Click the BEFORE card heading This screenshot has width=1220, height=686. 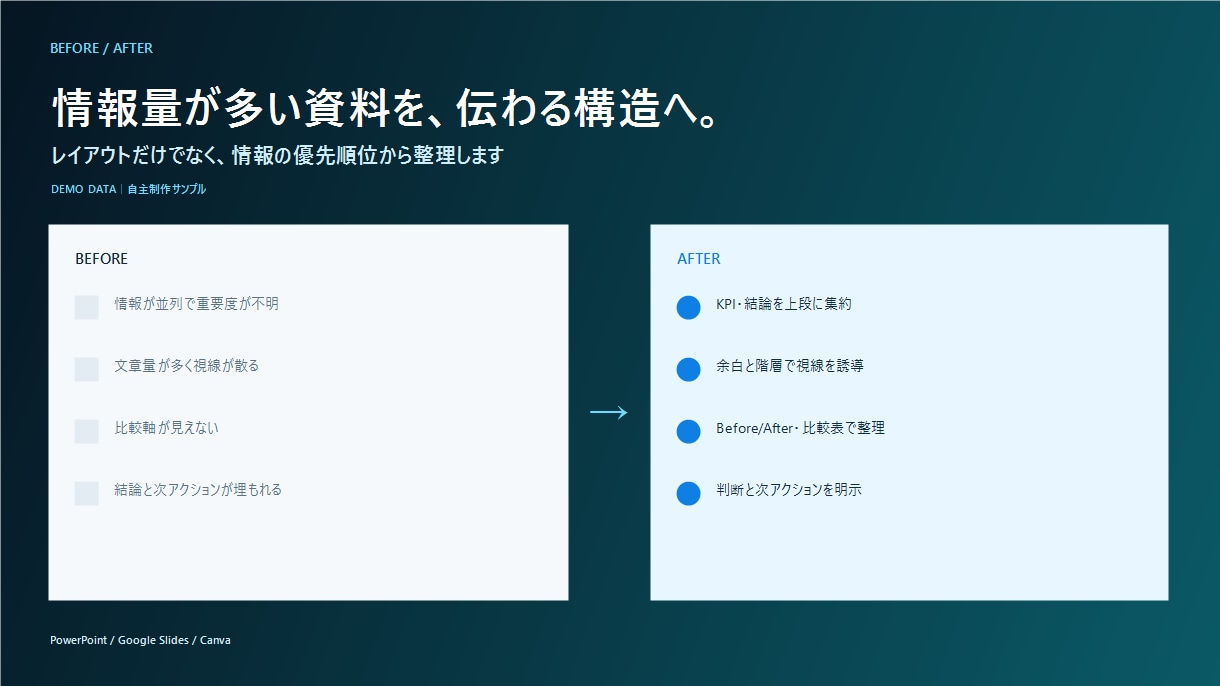[102, 259]
